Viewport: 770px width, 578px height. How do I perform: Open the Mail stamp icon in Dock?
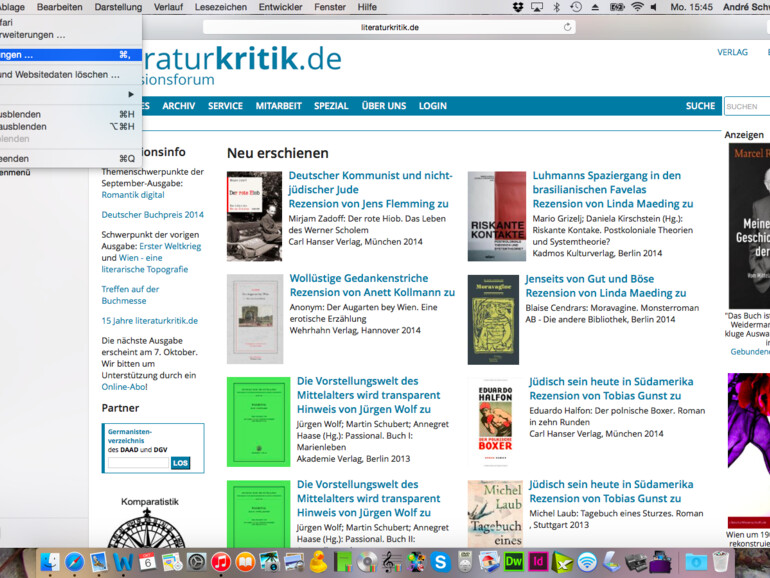(99, 562)
